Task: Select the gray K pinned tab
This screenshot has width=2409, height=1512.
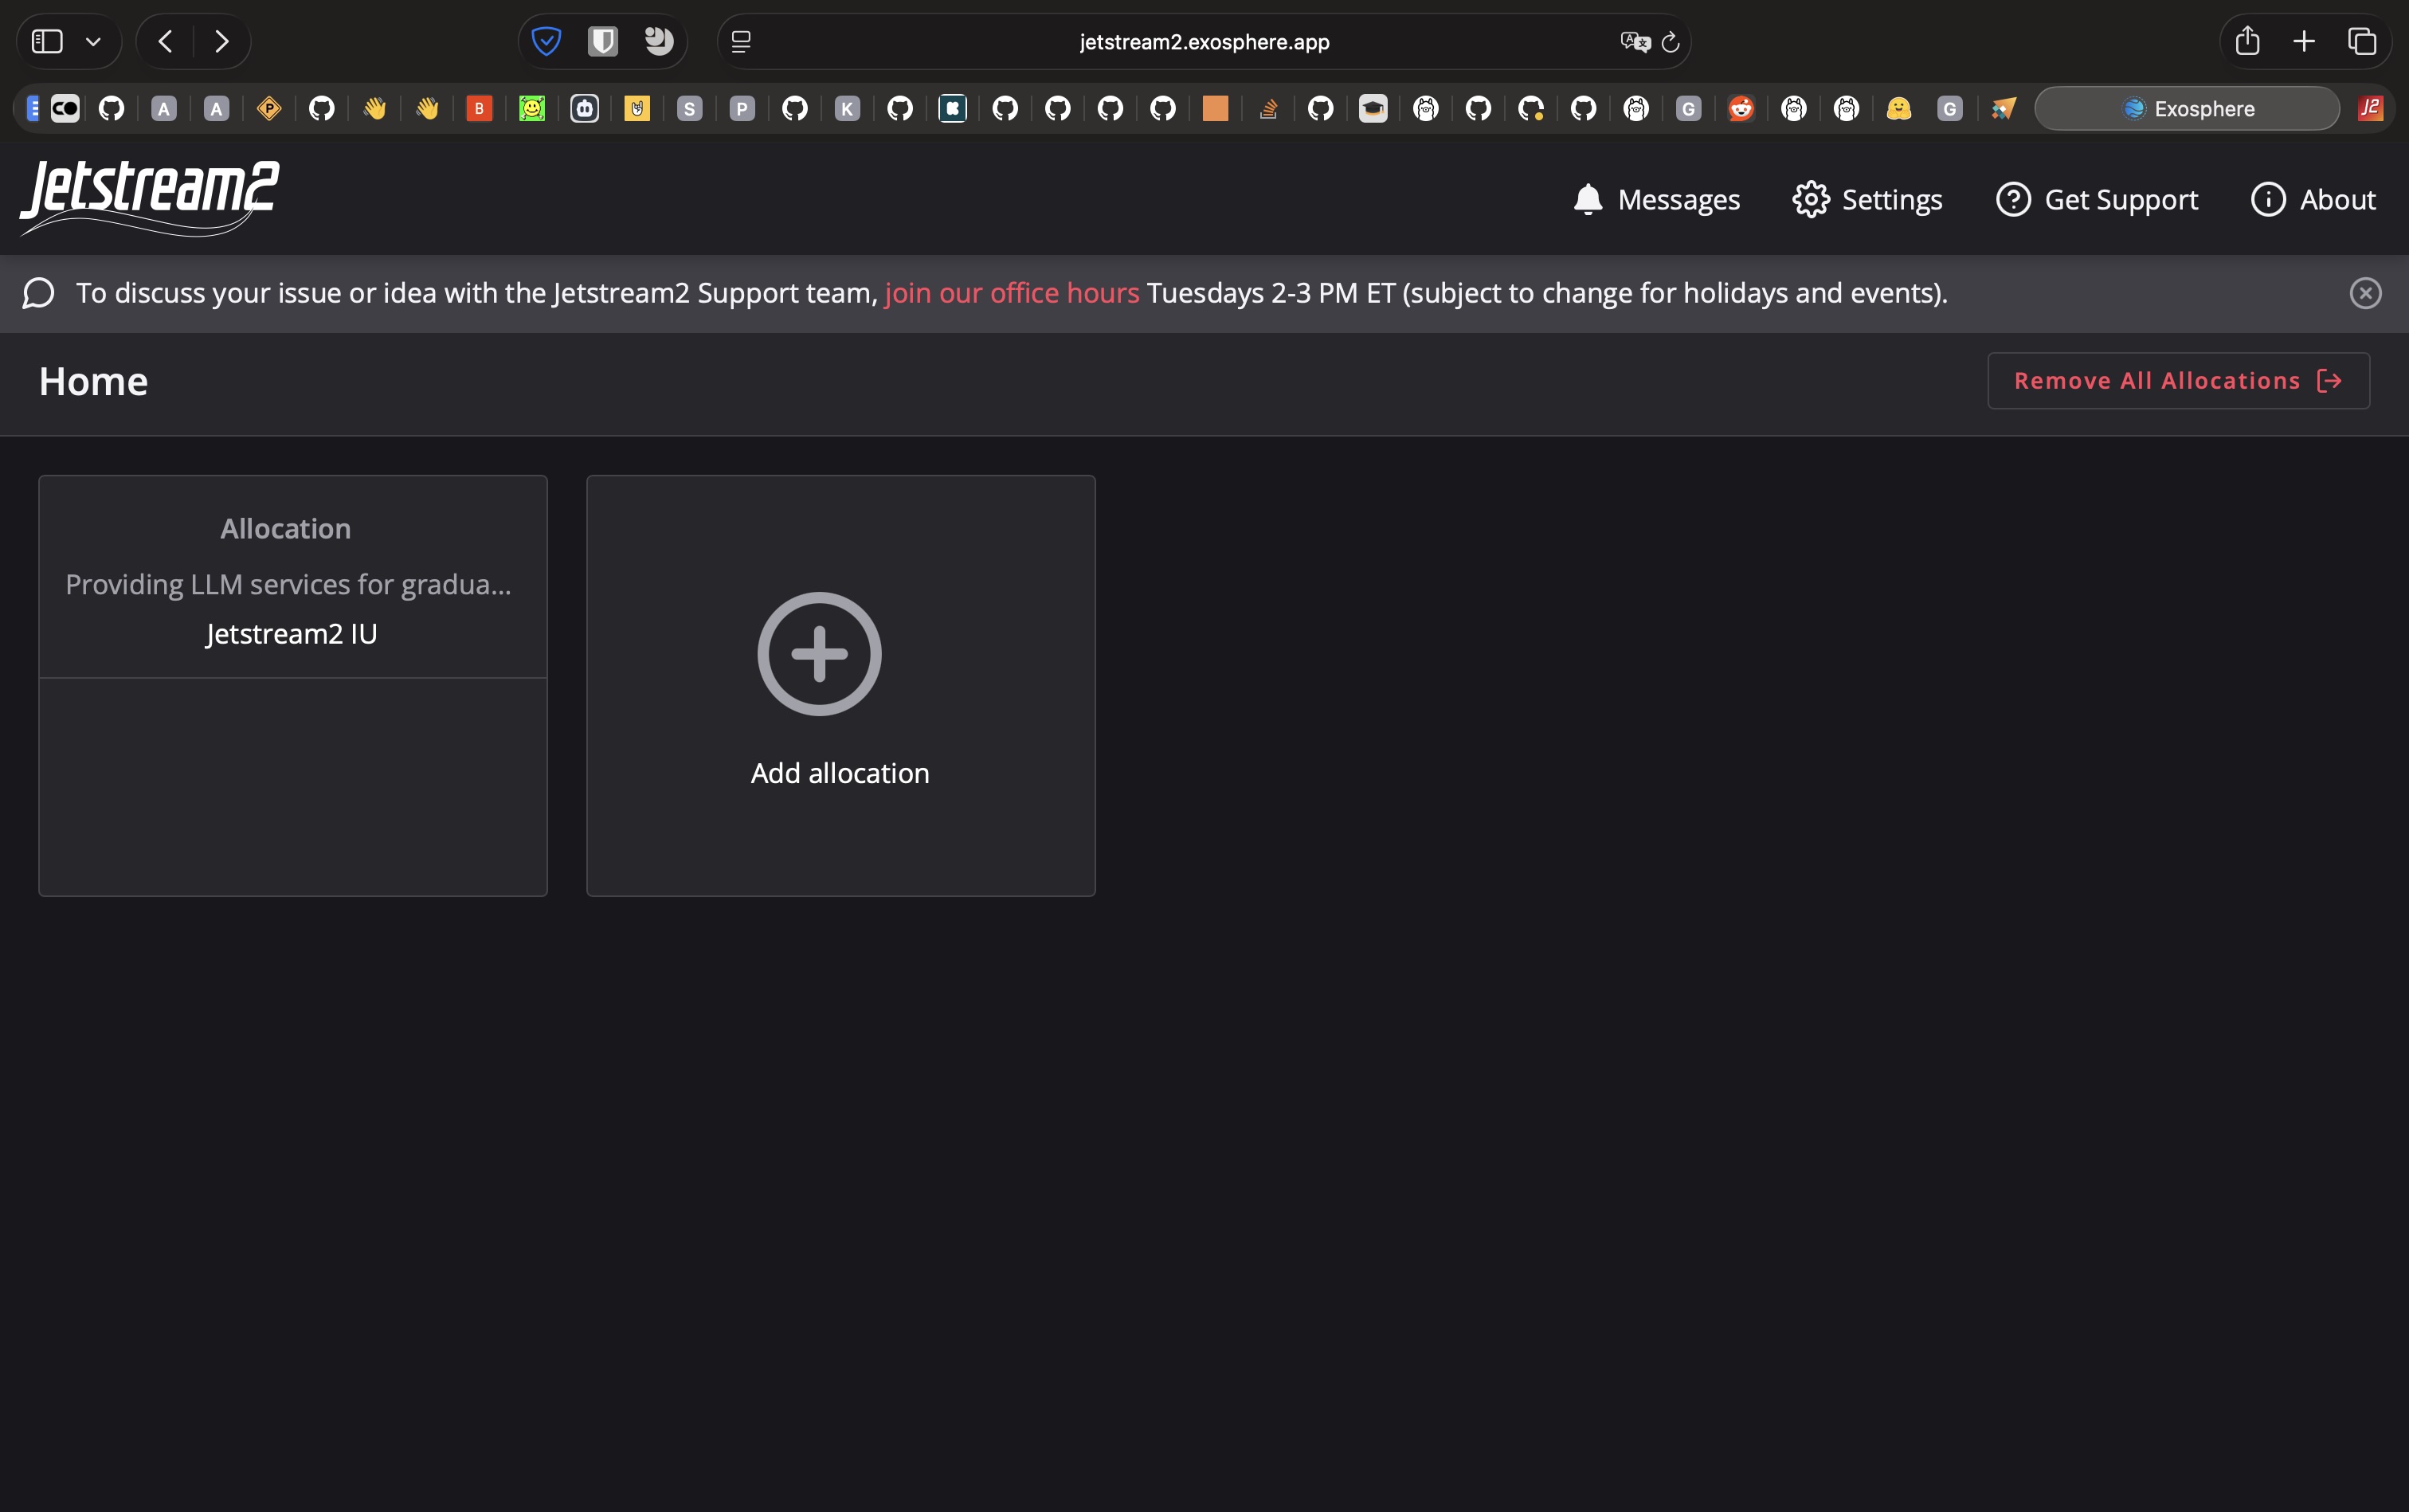Action: tap(847, 108)
